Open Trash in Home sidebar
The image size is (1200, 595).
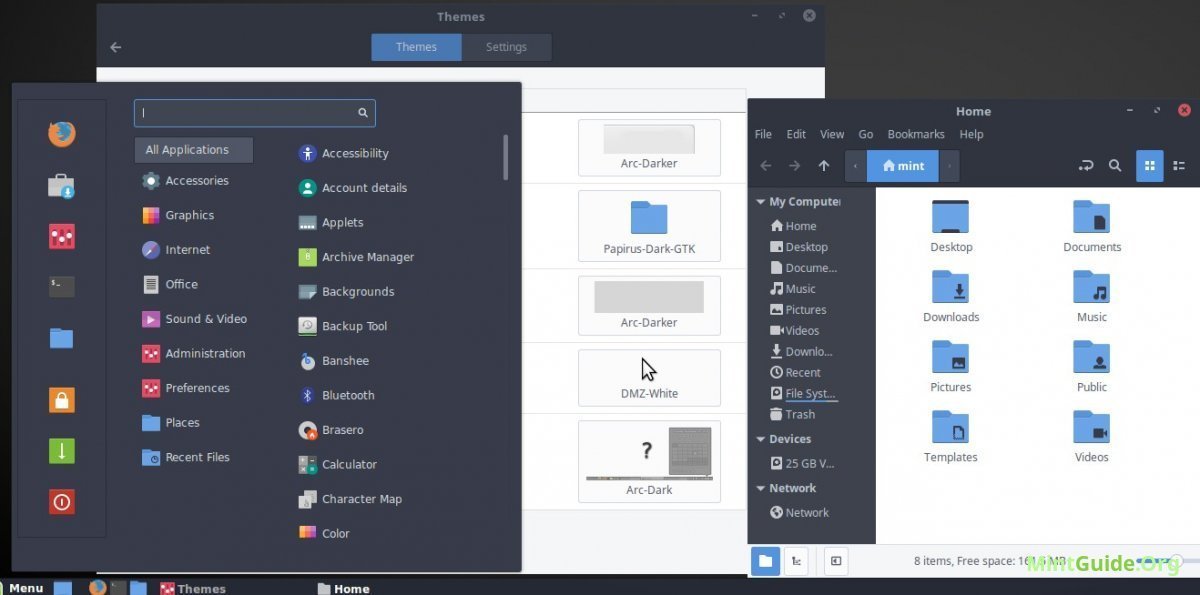(793, 414)
